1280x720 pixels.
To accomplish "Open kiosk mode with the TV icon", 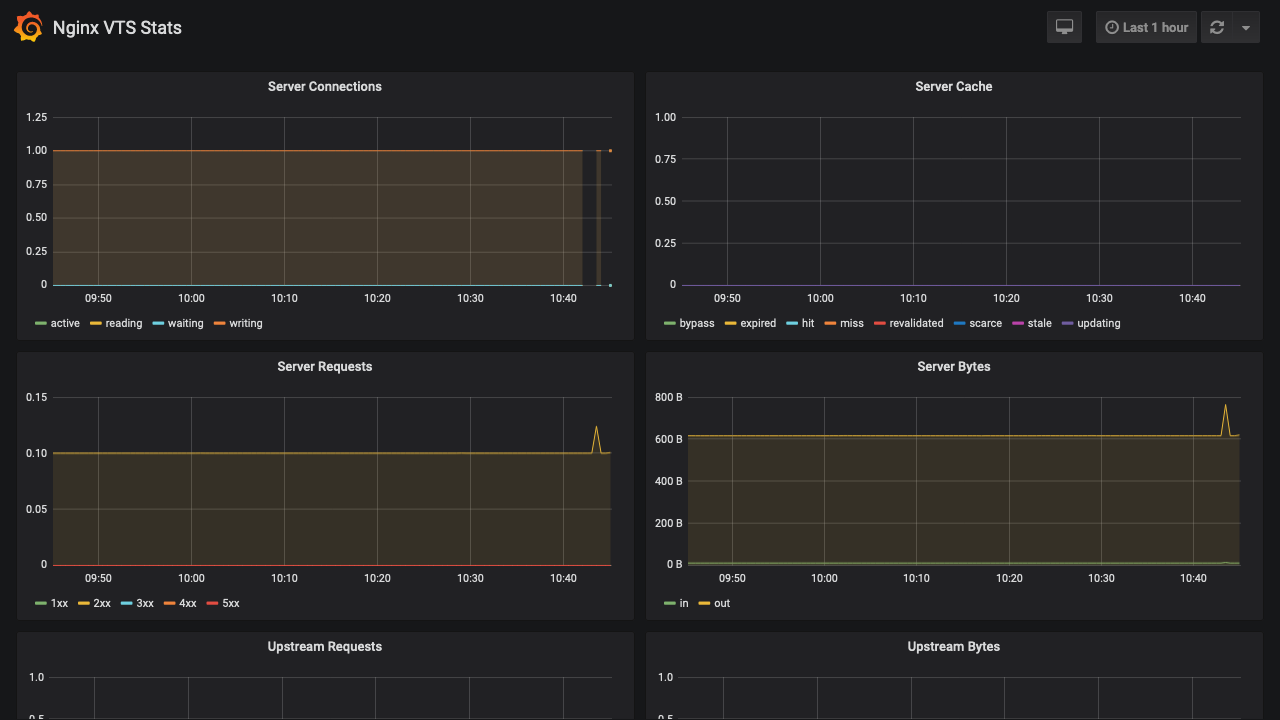I will pos(1063,27).
